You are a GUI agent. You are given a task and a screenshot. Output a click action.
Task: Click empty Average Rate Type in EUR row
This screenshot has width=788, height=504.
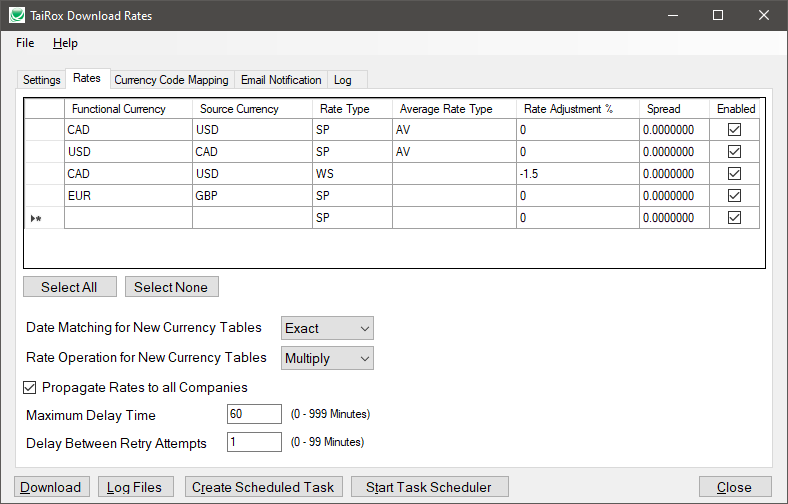click(x=454, y=195)
